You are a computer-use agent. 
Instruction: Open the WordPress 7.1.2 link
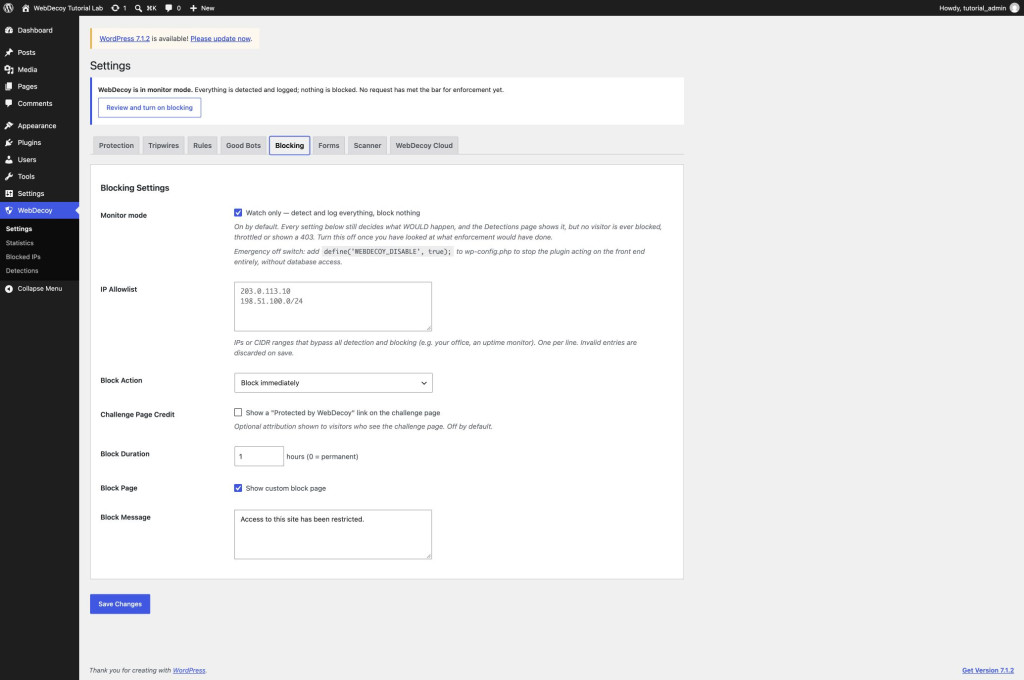click(124, 39)
